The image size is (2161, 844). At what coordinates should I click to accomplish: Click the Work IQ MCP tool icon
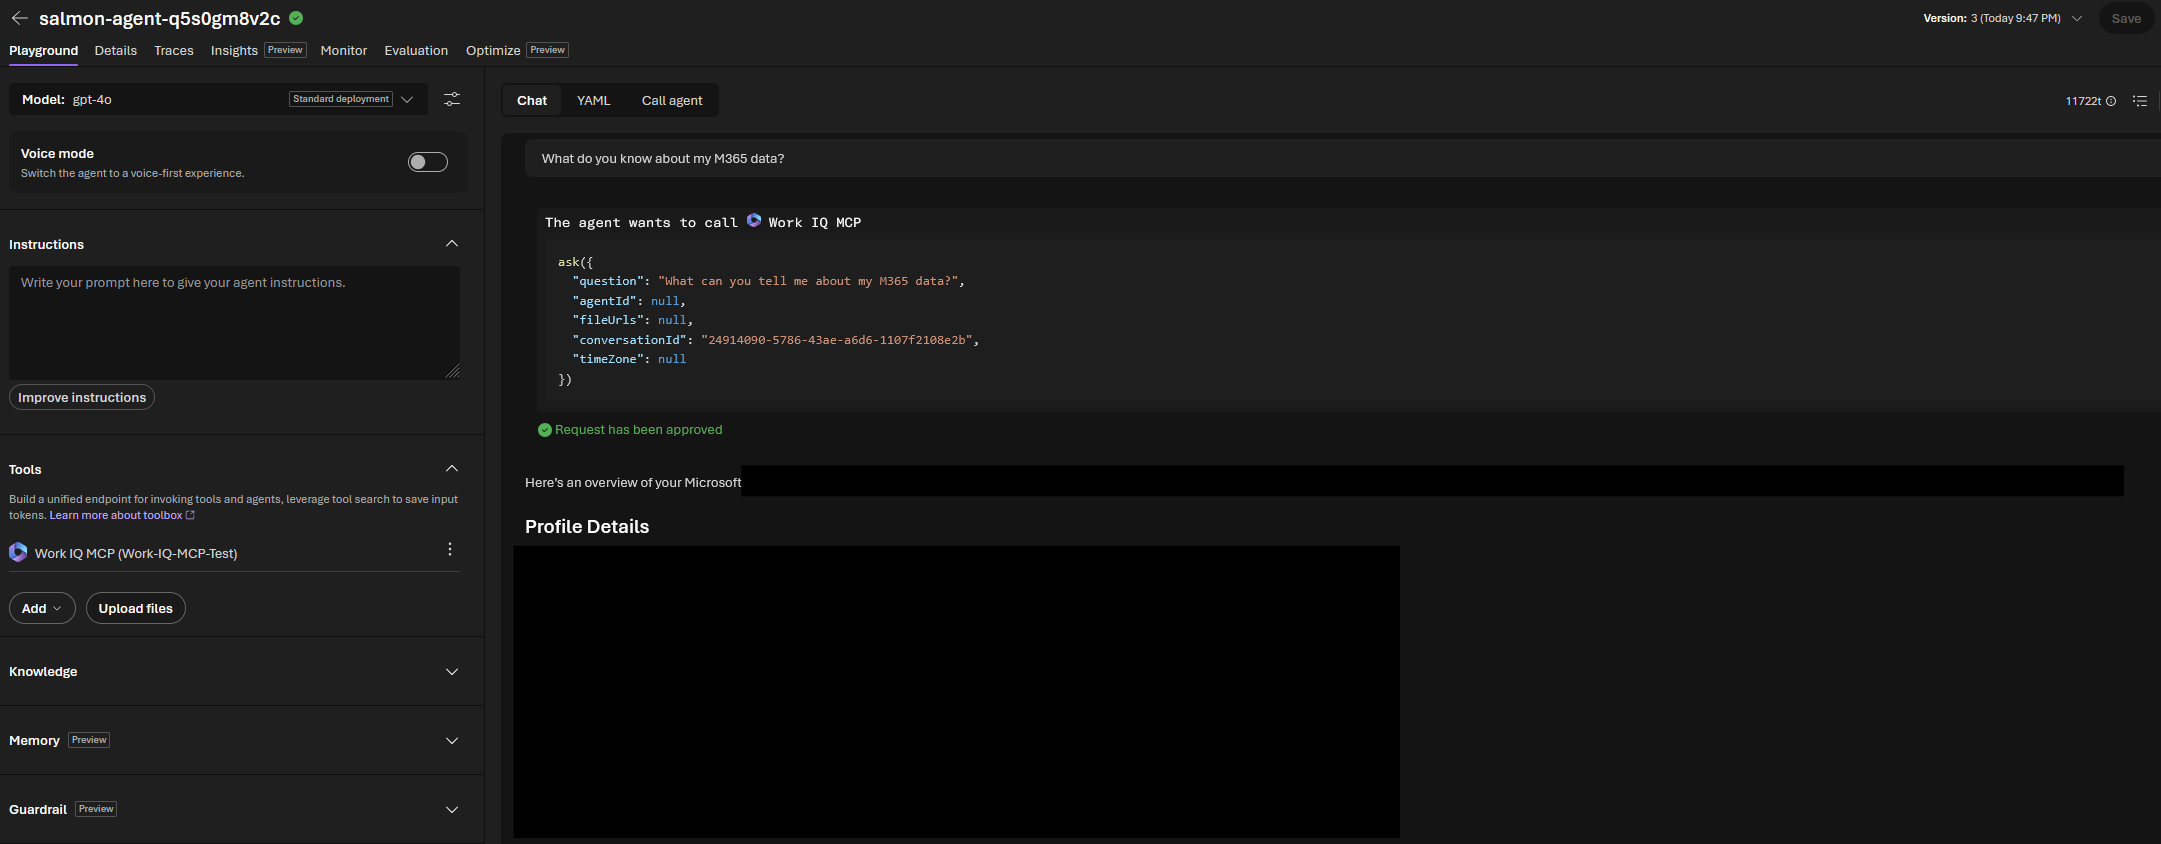[x=18, y=552]
